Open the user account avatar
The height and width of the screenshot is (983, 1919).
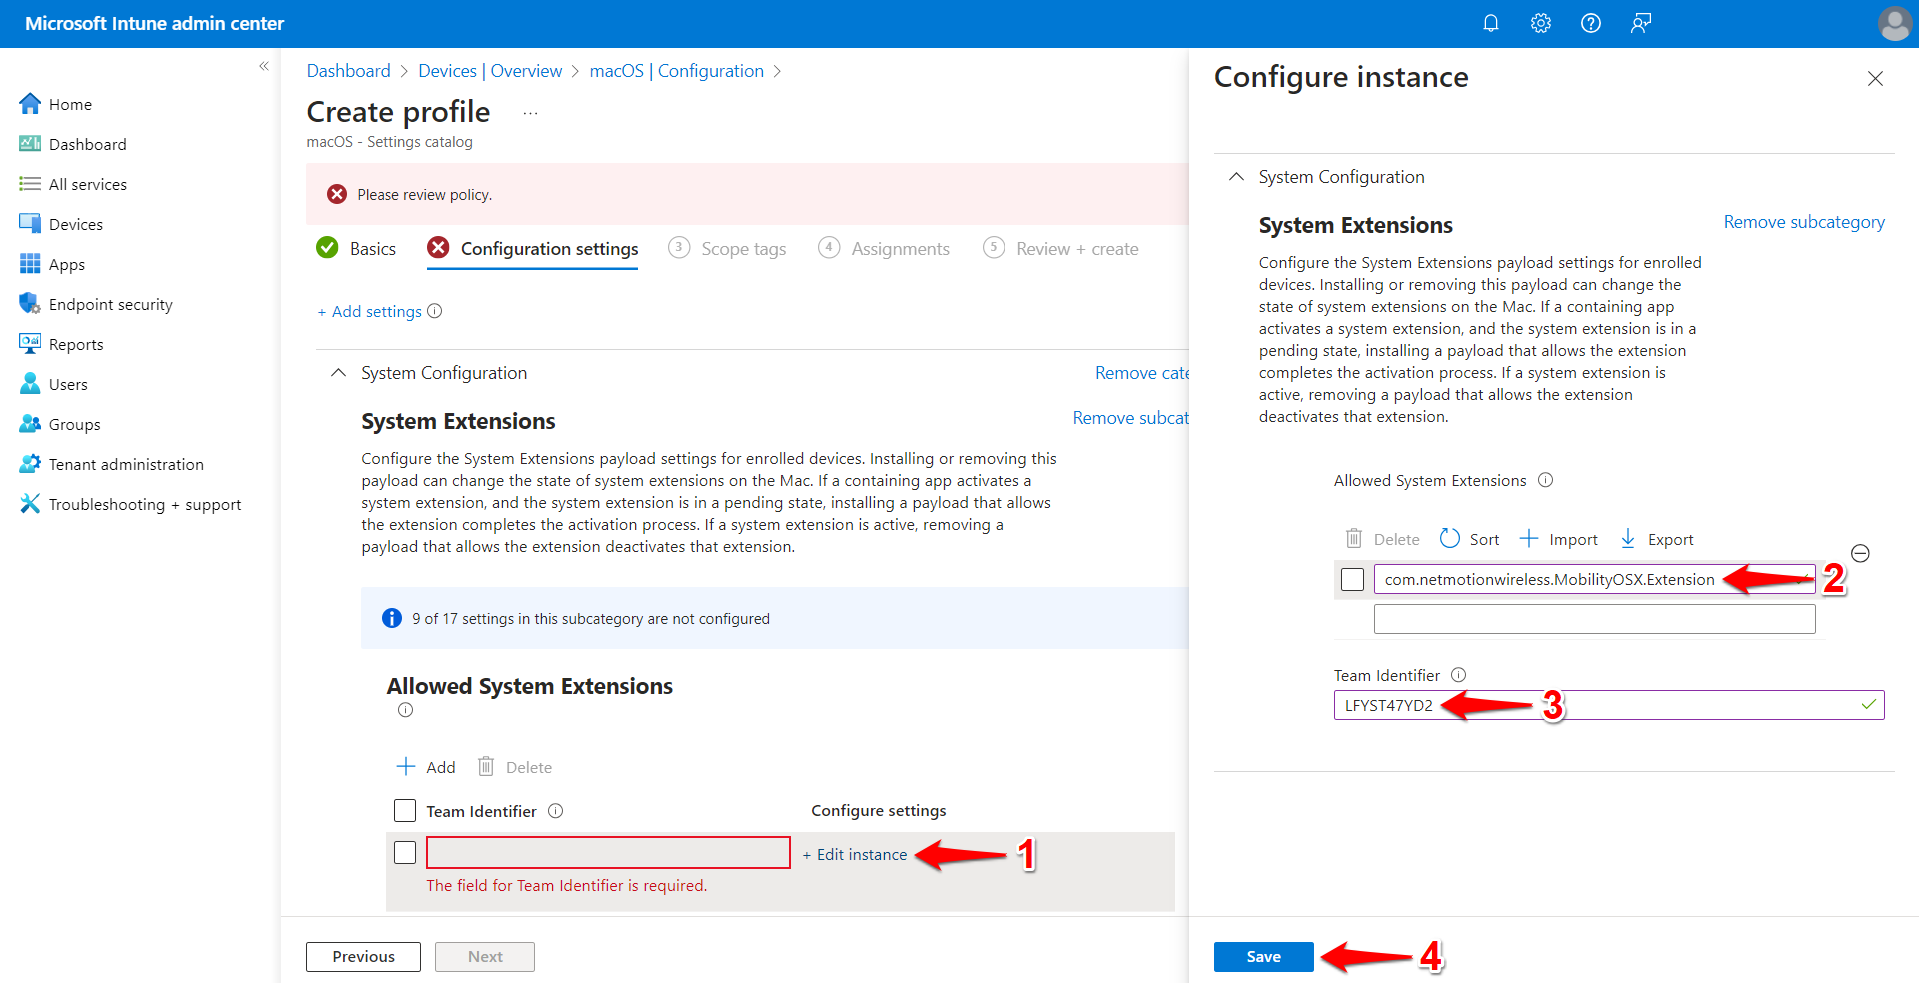pyautogui.click(x=1894, y=23)
